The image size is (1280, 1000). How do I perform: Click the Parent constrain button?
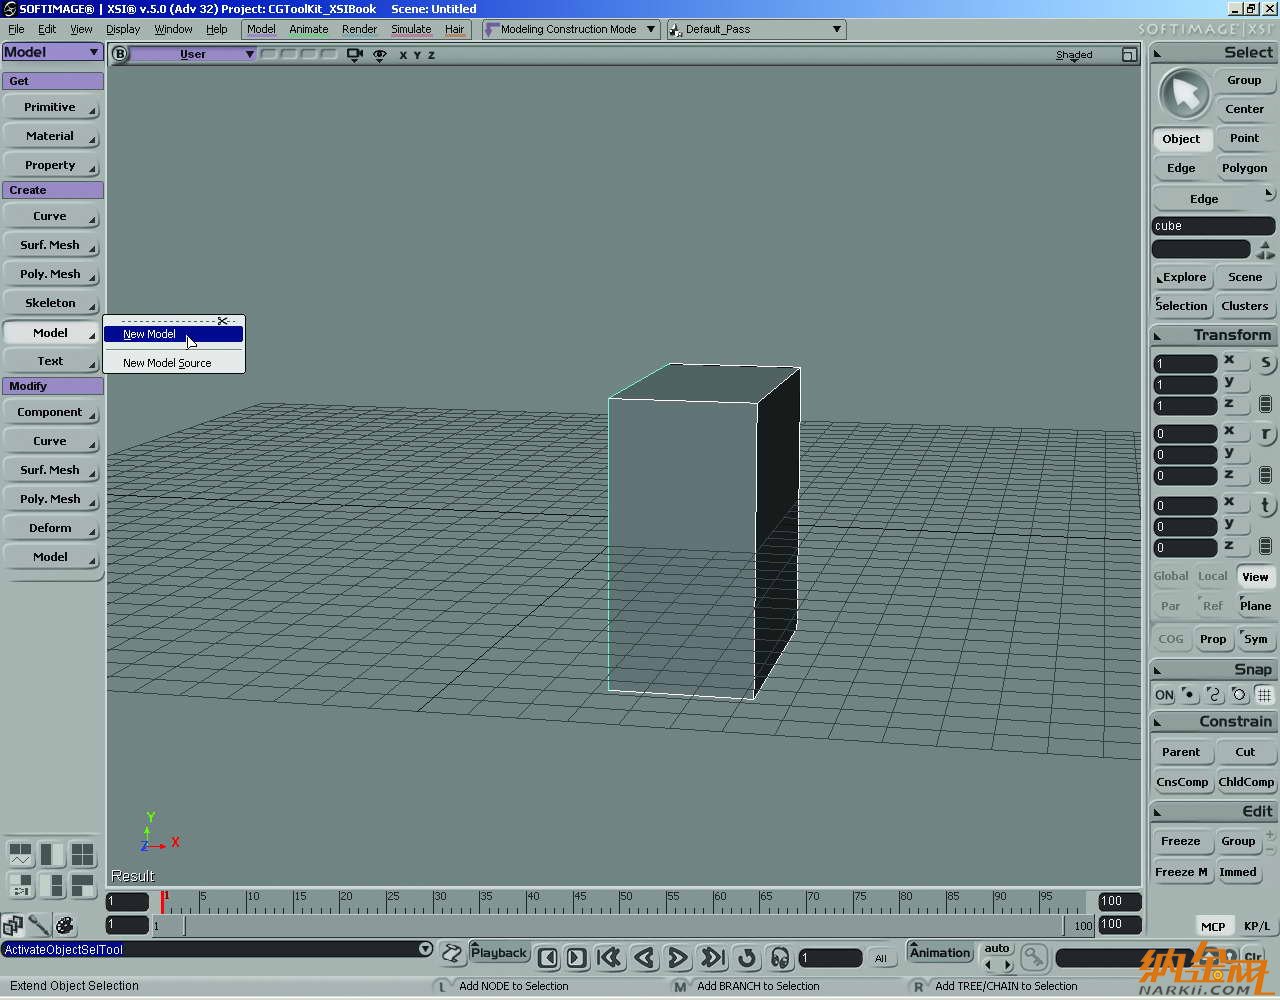point(1181,752)
